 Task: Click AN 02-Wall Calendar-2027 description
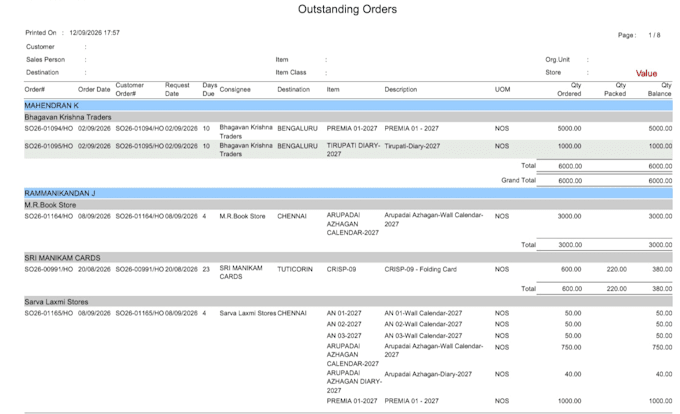pos(423,324)
